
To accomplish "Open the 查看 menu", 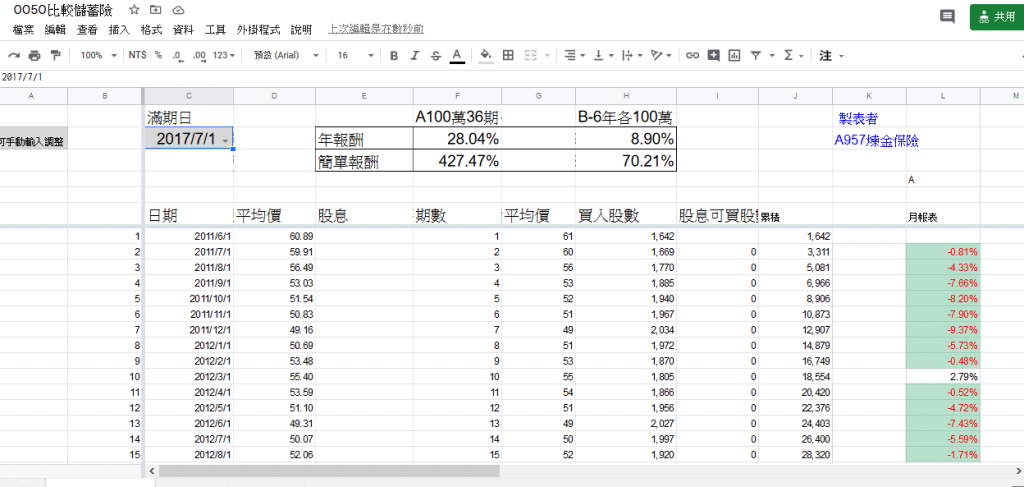I will [x=88, y=30].
